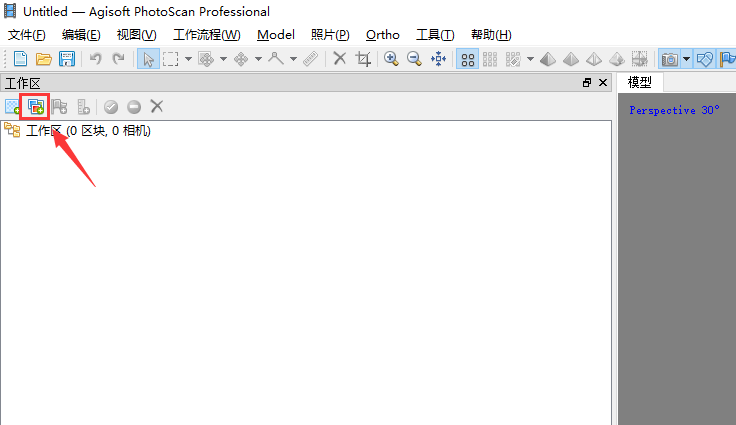The width and height of the screenshot is (736, 425).
Task: Open a project with the folder icon
Action: (43, 59)
